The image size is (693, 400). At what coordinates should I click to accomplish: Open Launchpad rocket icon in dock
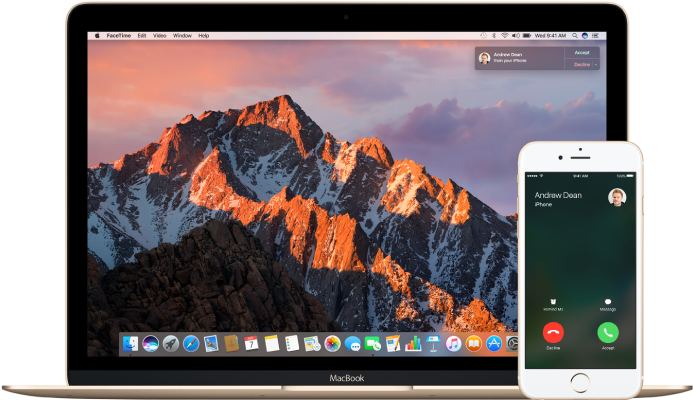point(171,343)
